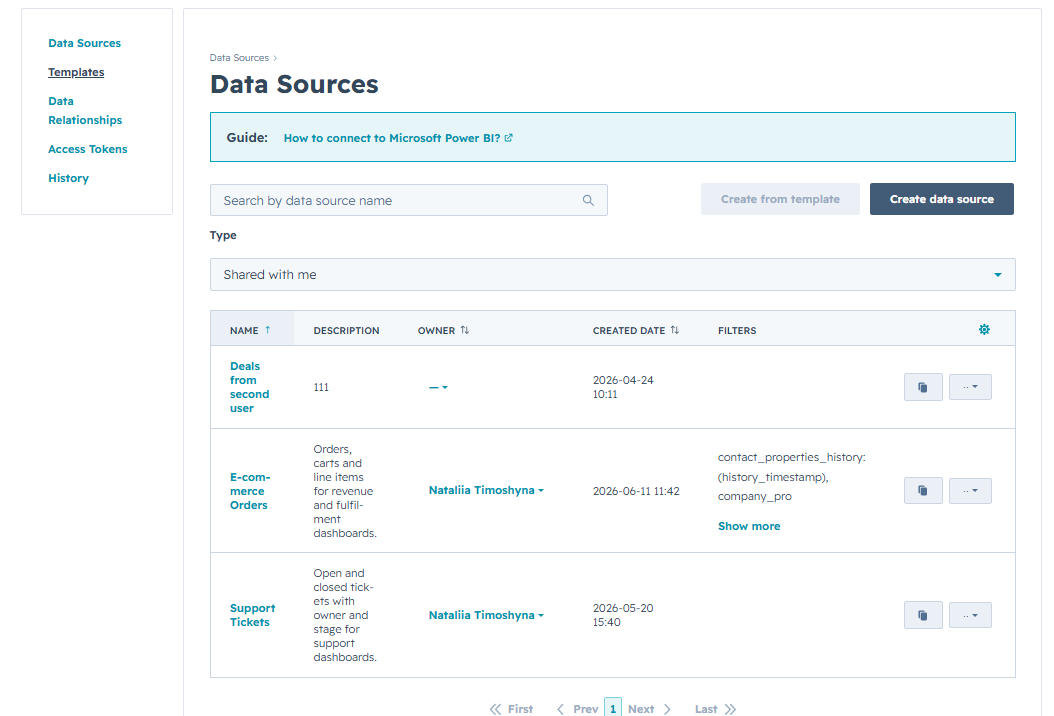Open the E-commerce Orders data source

point(250,491)
